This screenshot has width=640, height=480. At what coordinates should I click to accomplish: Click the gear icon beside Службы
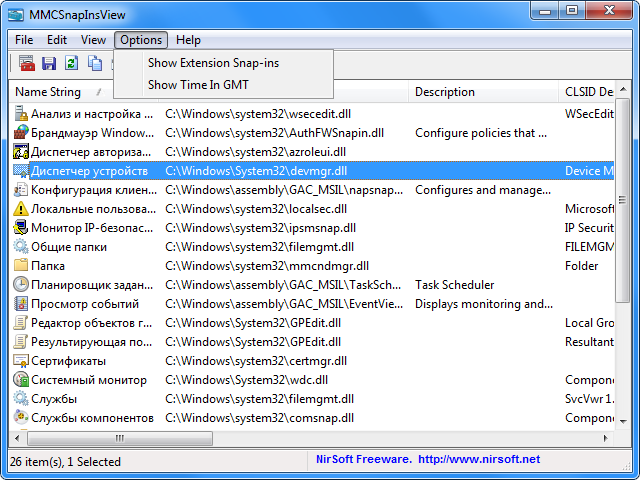pos(21,399)
